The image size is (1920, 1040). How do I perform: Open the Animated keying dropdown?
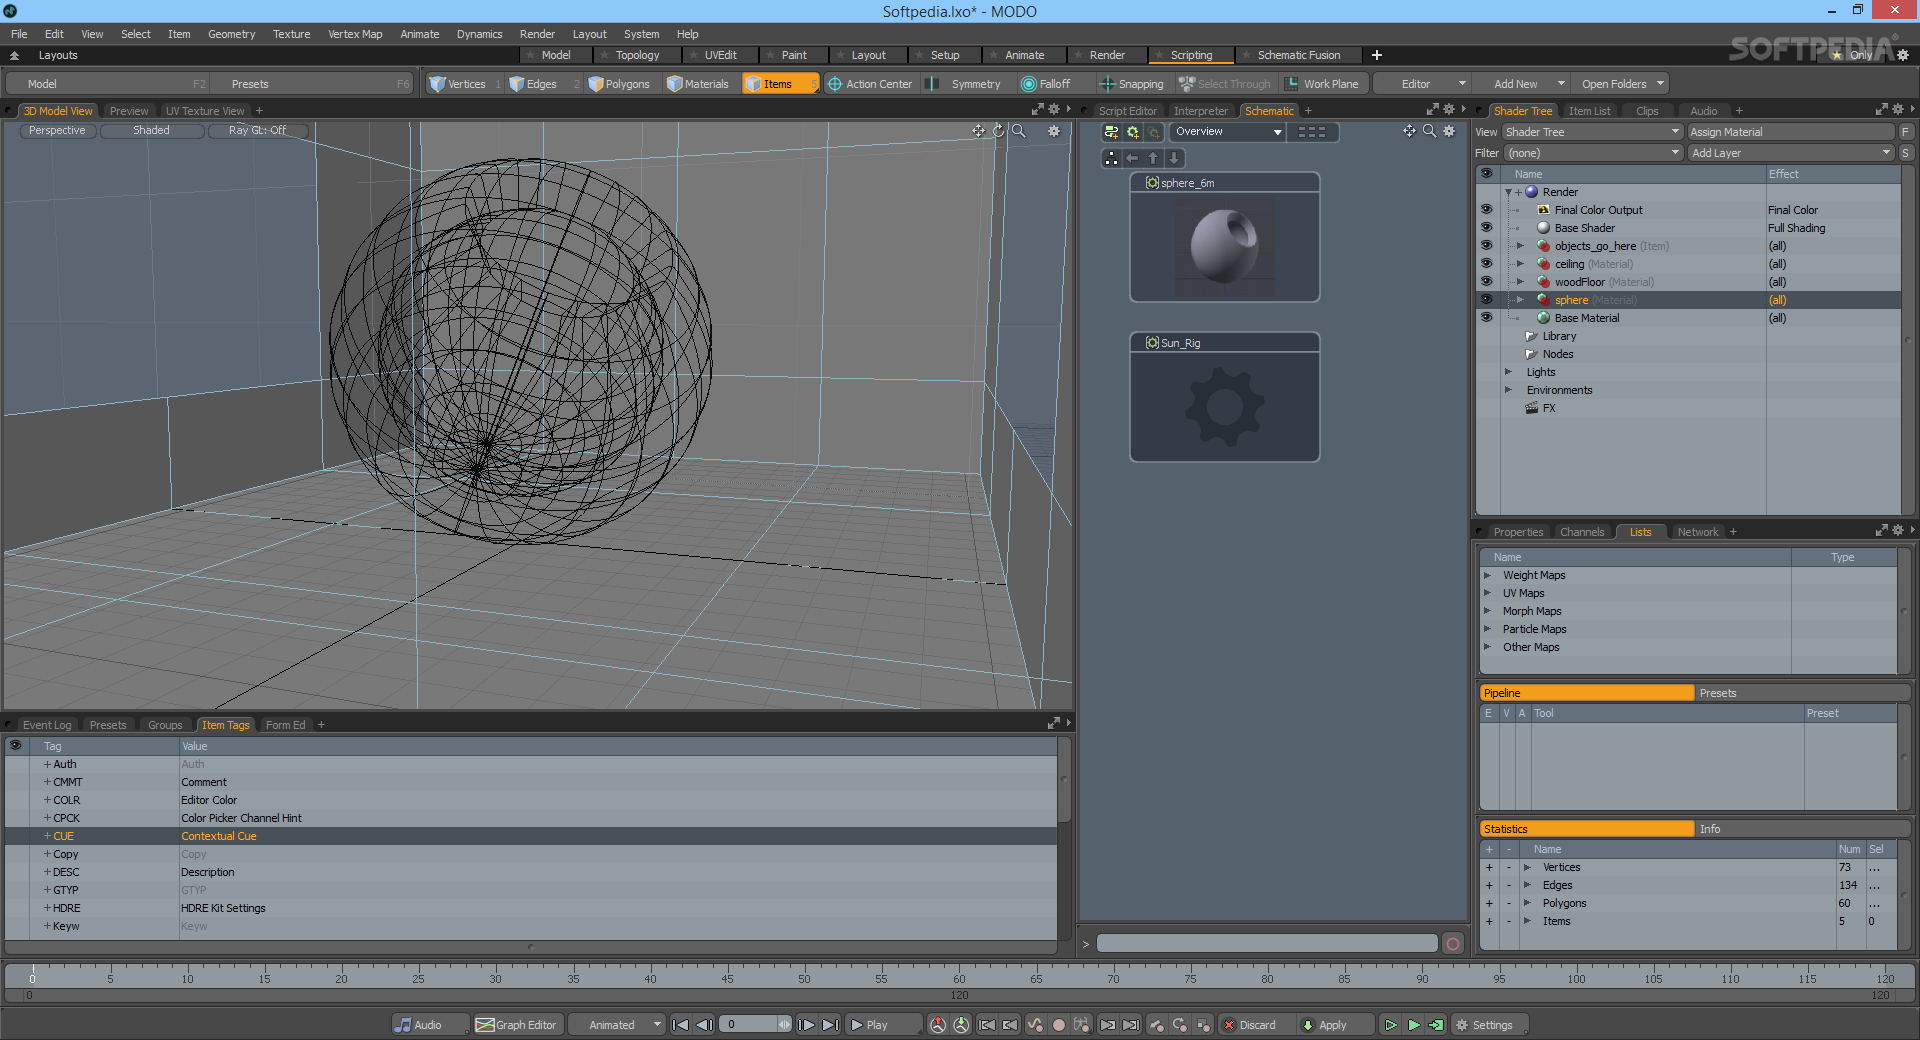[x=617, y=1025]
